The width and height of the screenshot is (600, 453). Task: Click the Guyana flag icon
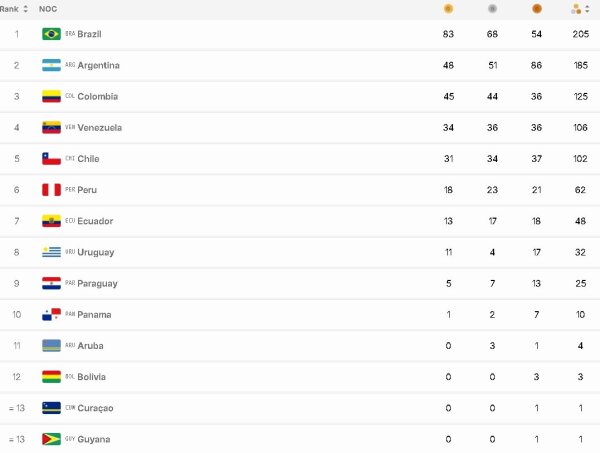(x=51, y=439)
